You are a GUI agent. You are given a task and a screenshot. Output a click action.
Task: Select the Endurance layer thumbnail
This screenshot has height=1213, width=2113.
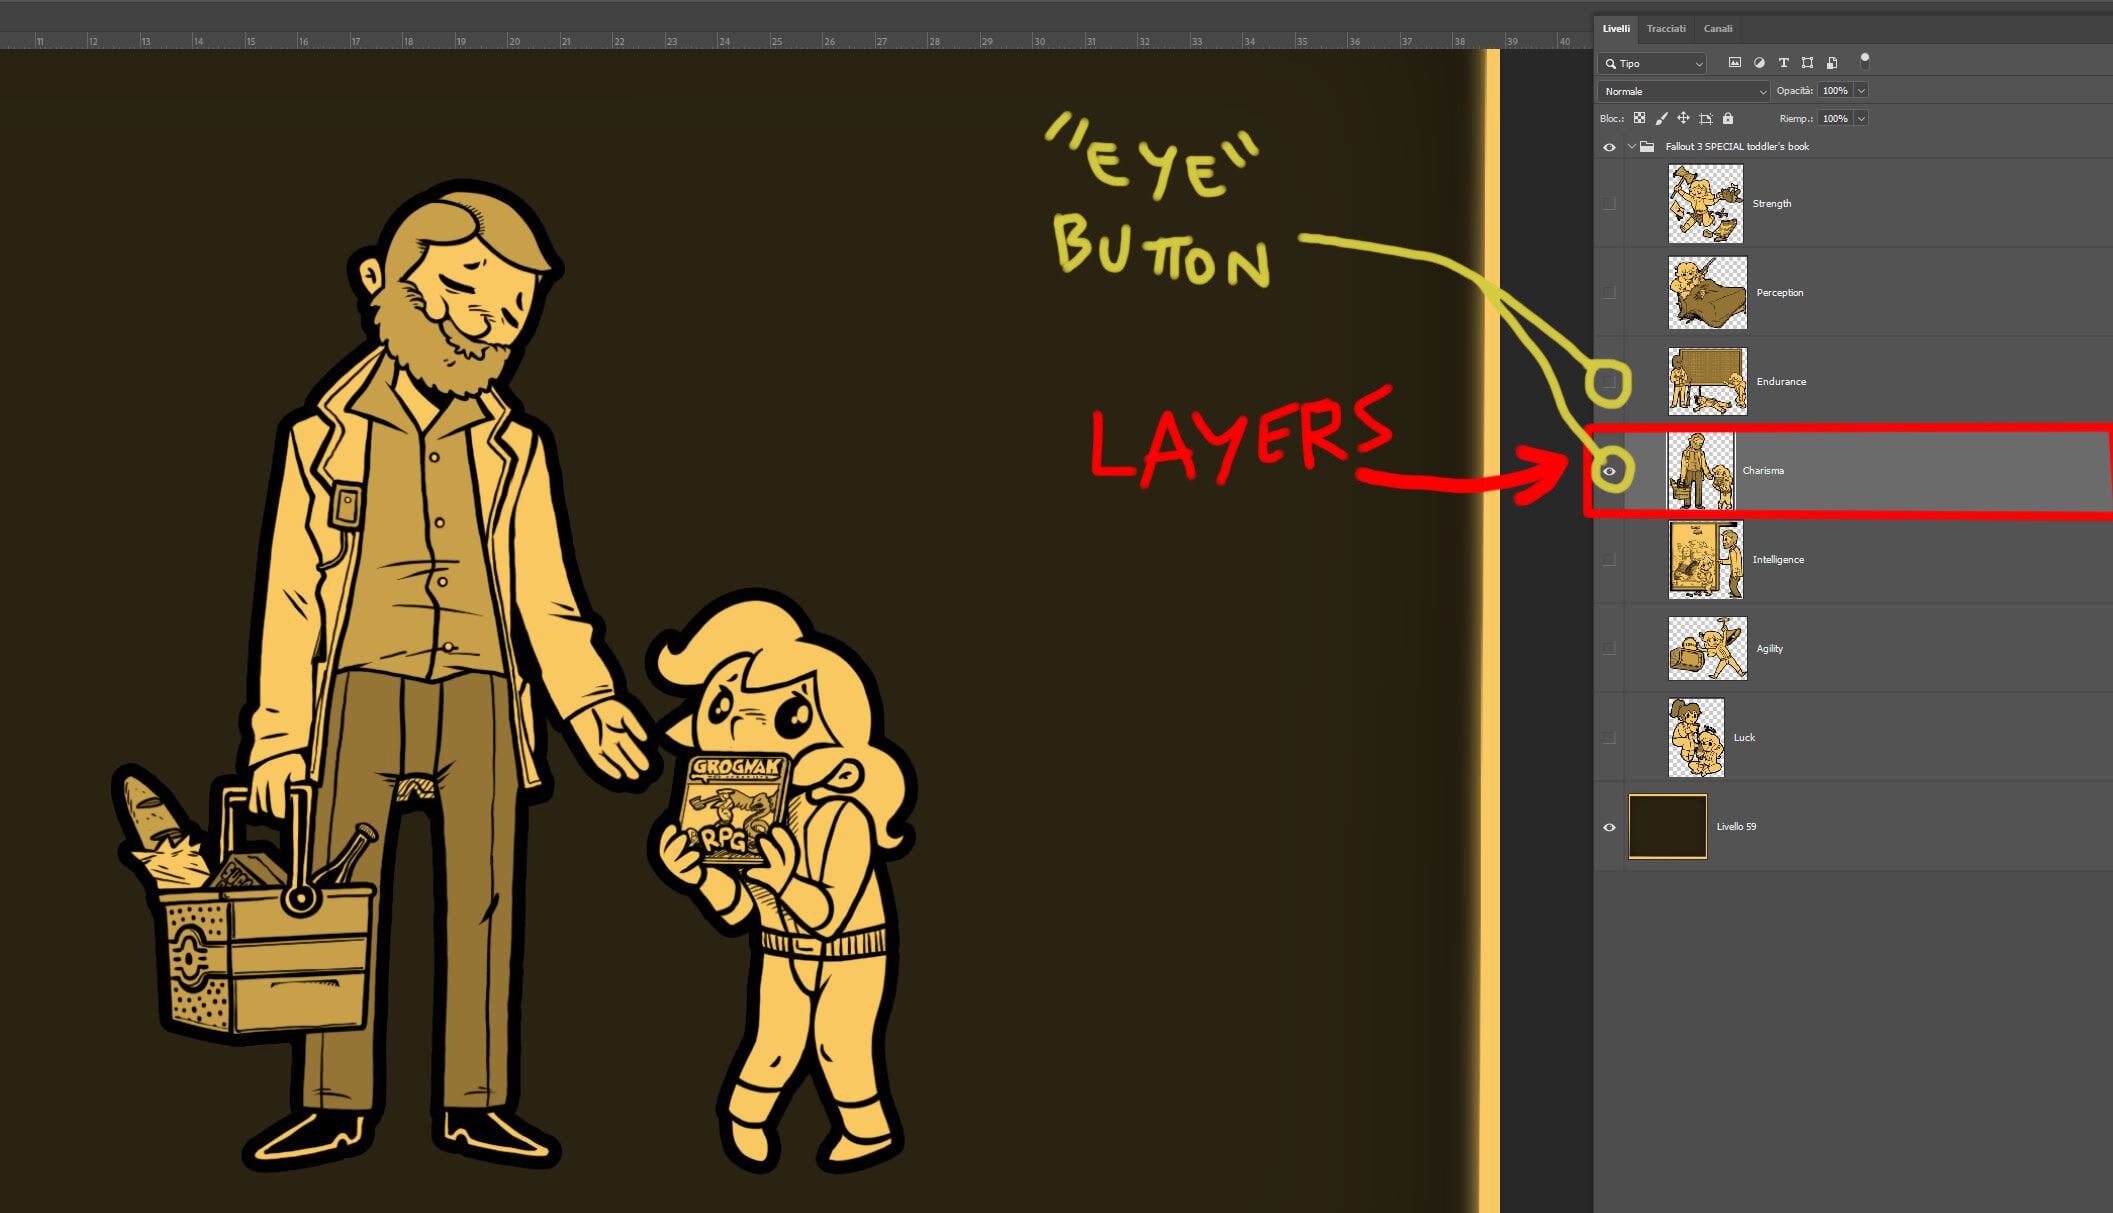point(1708,381)
